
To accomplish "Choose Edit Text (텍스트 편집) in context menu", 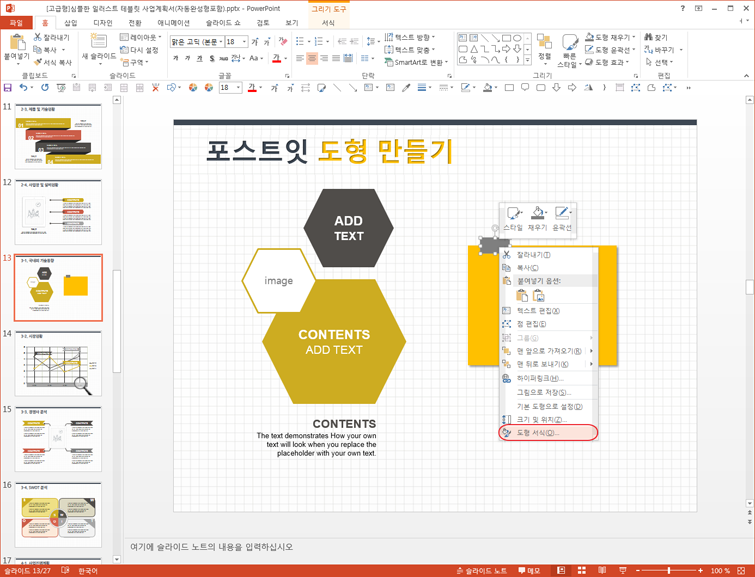I will 548,311.
